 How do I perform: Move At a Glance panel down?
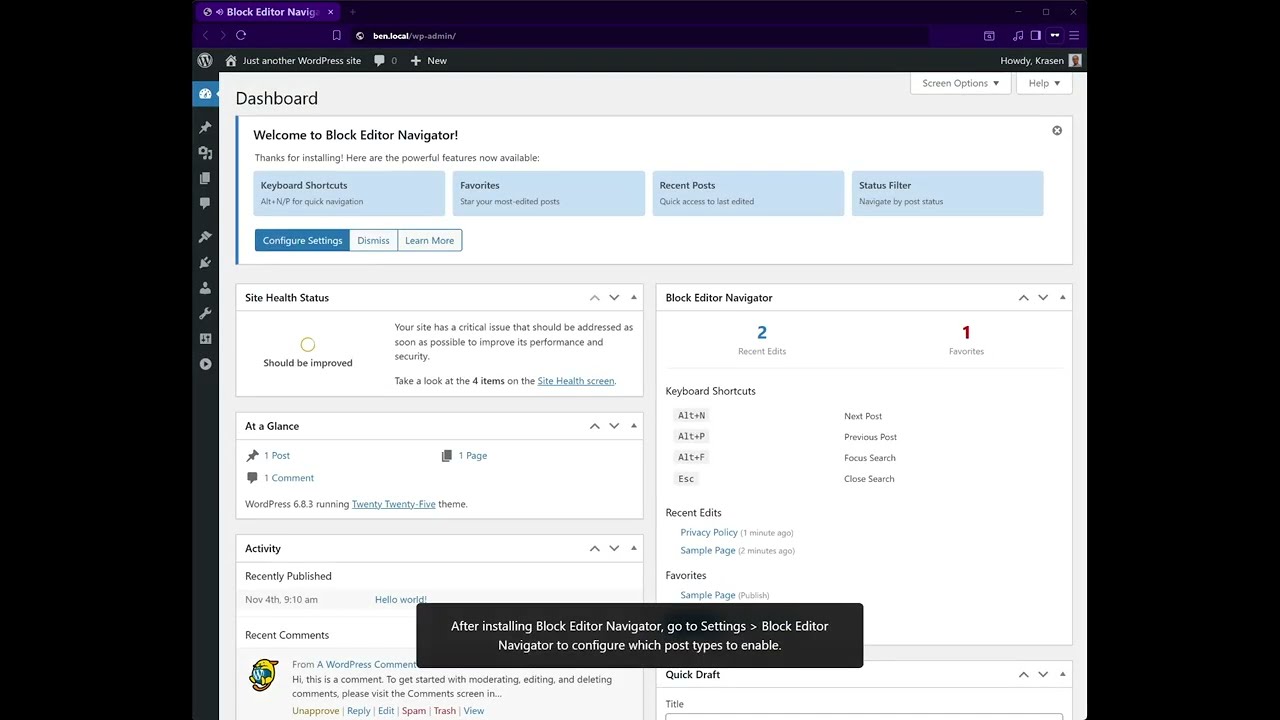614,426
